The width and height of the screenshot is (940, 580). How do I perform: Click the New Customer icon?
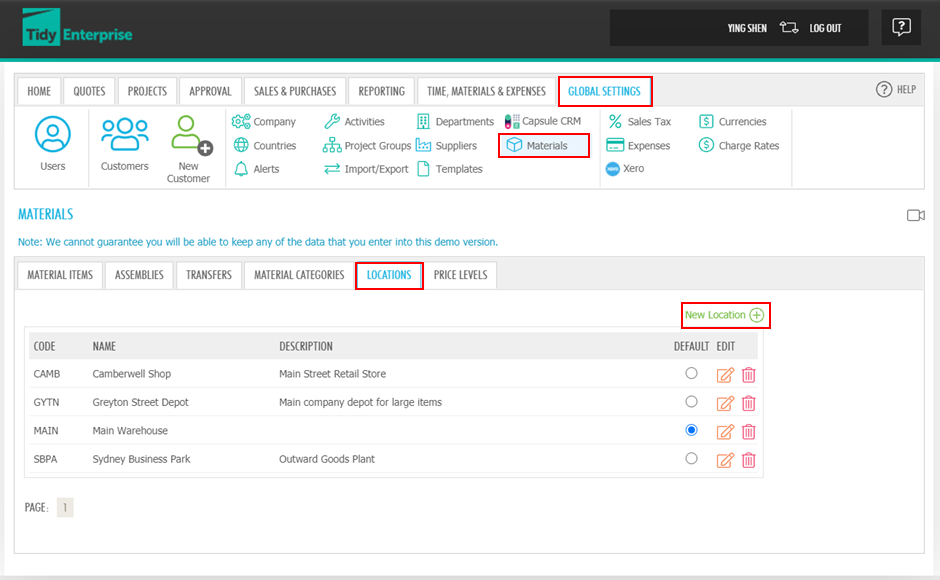[x=189, y=137]
